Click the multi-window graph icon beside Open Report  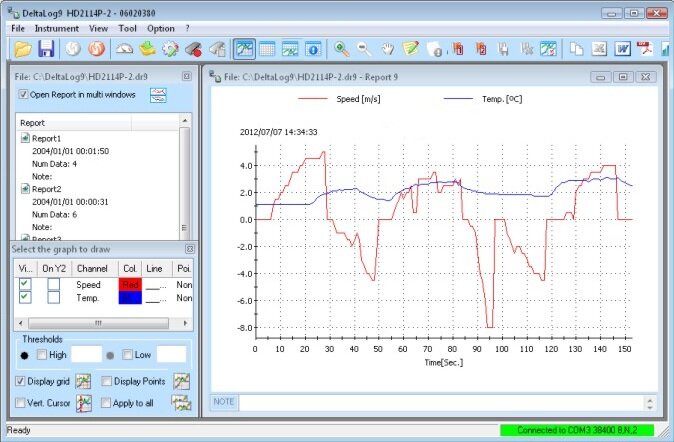(x=158, y=95)
